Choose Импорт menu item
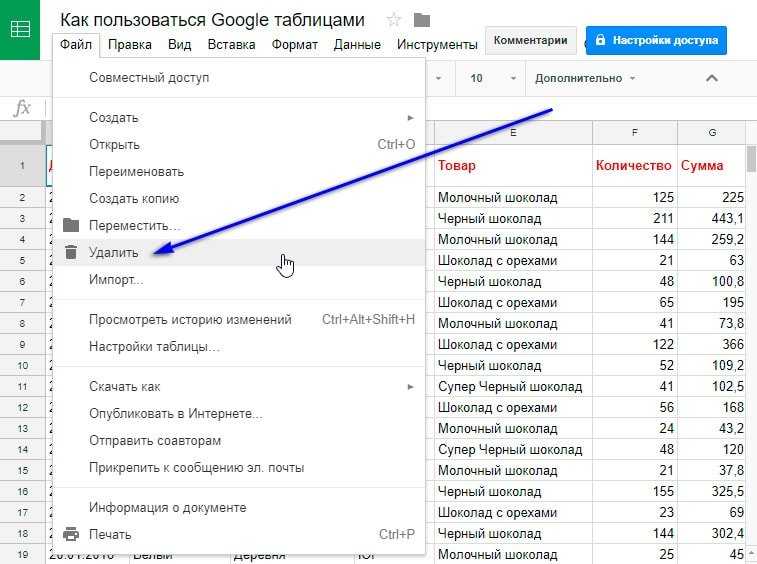757x564 pixels. [239, 279]
